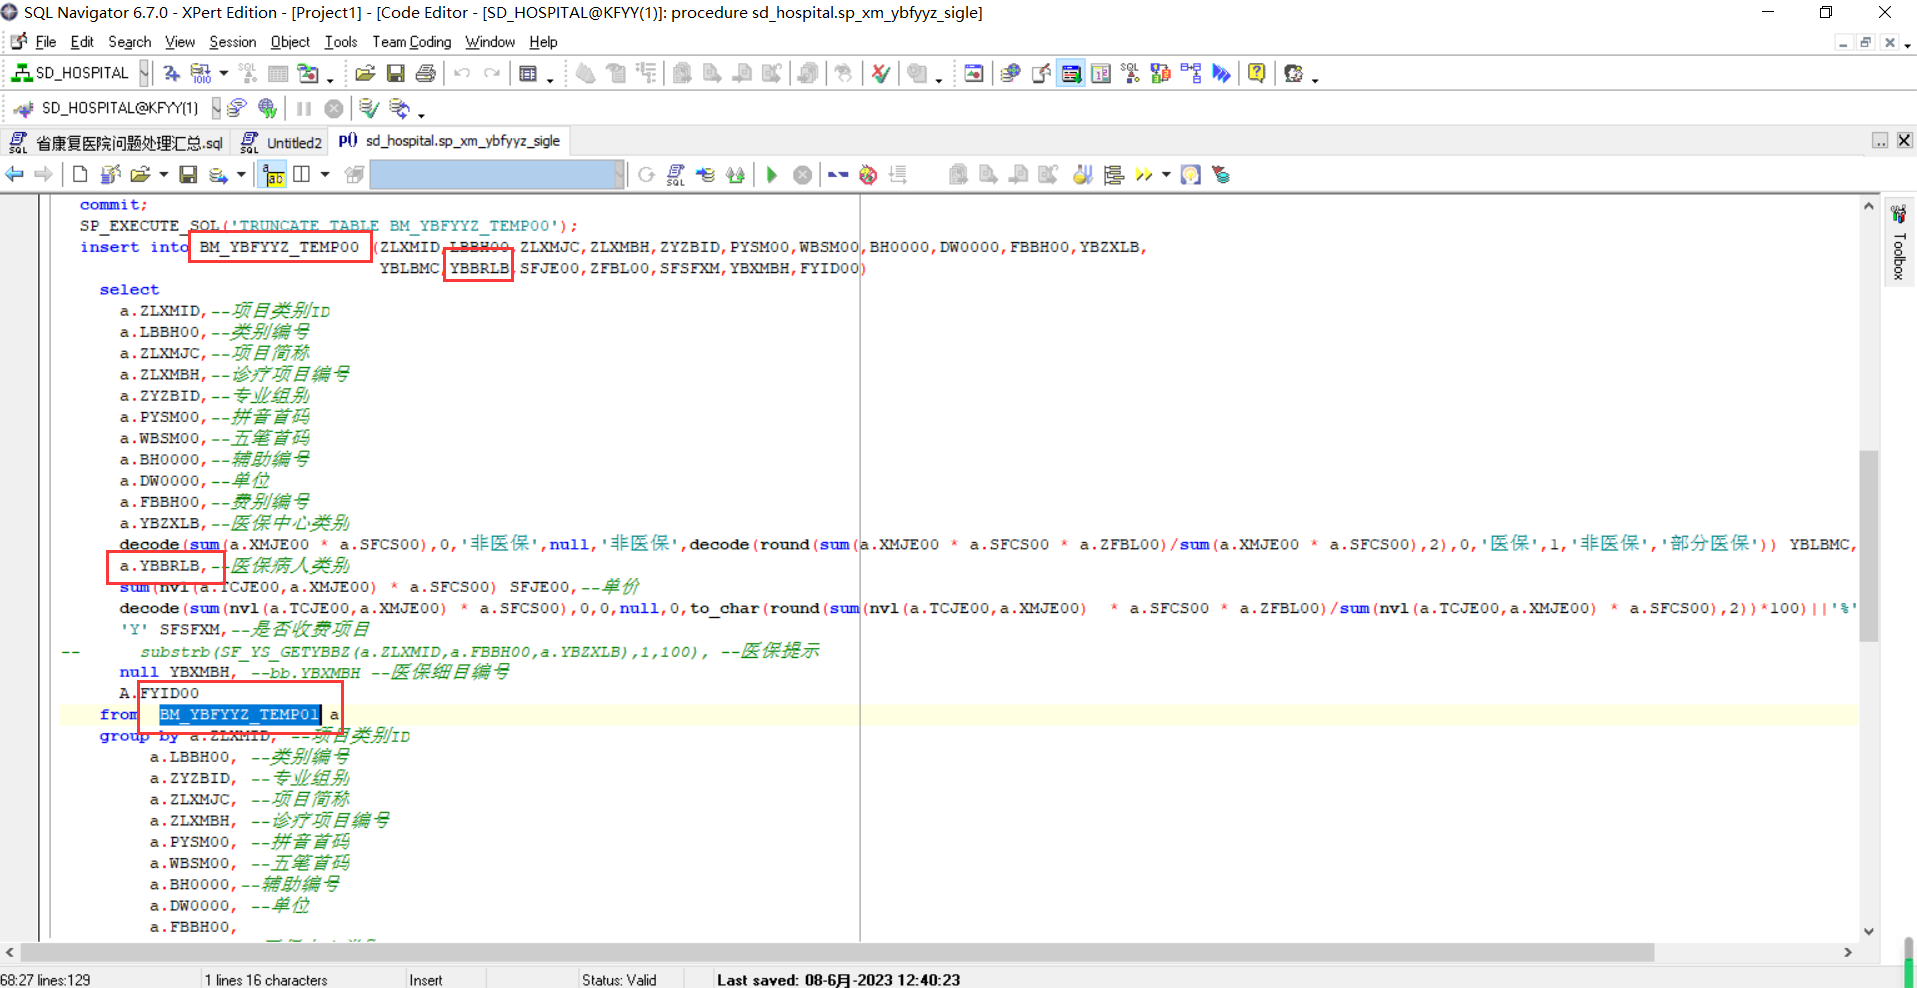Create a new blank editor tab
The image size is (1917, 988).
coord(80,175)
